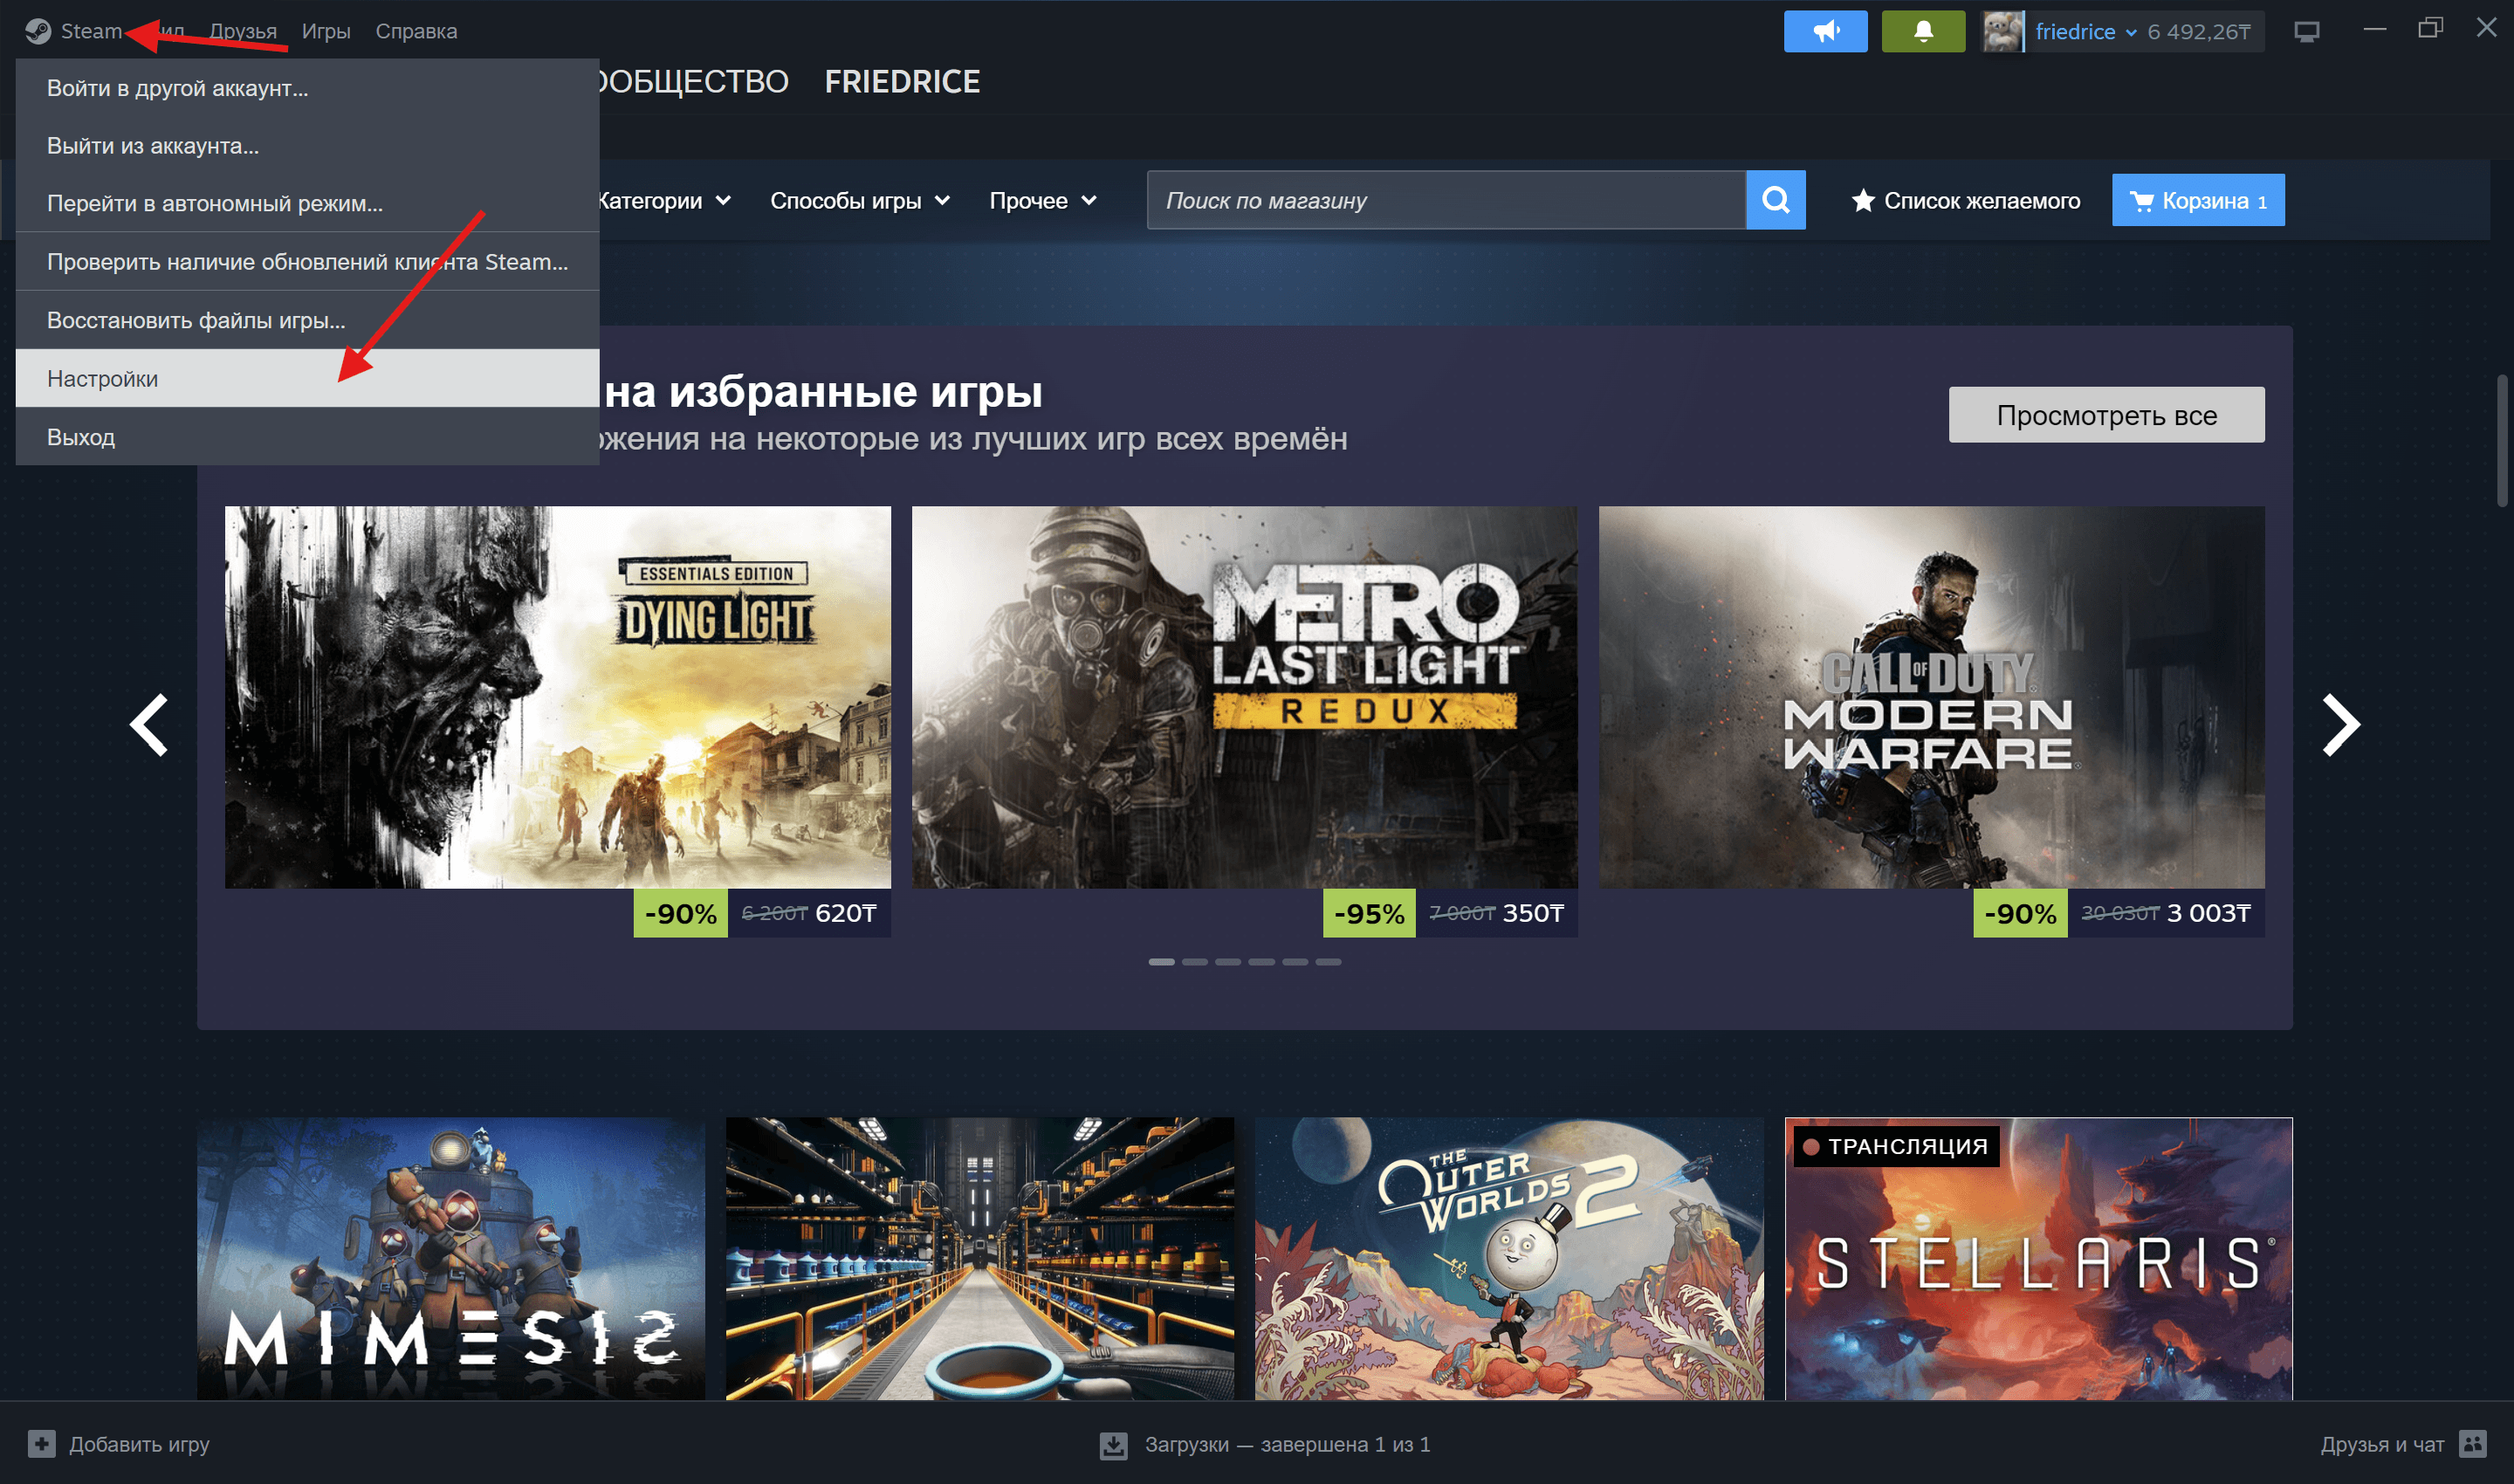Open Друзья и чат link

(2382, 1444)
